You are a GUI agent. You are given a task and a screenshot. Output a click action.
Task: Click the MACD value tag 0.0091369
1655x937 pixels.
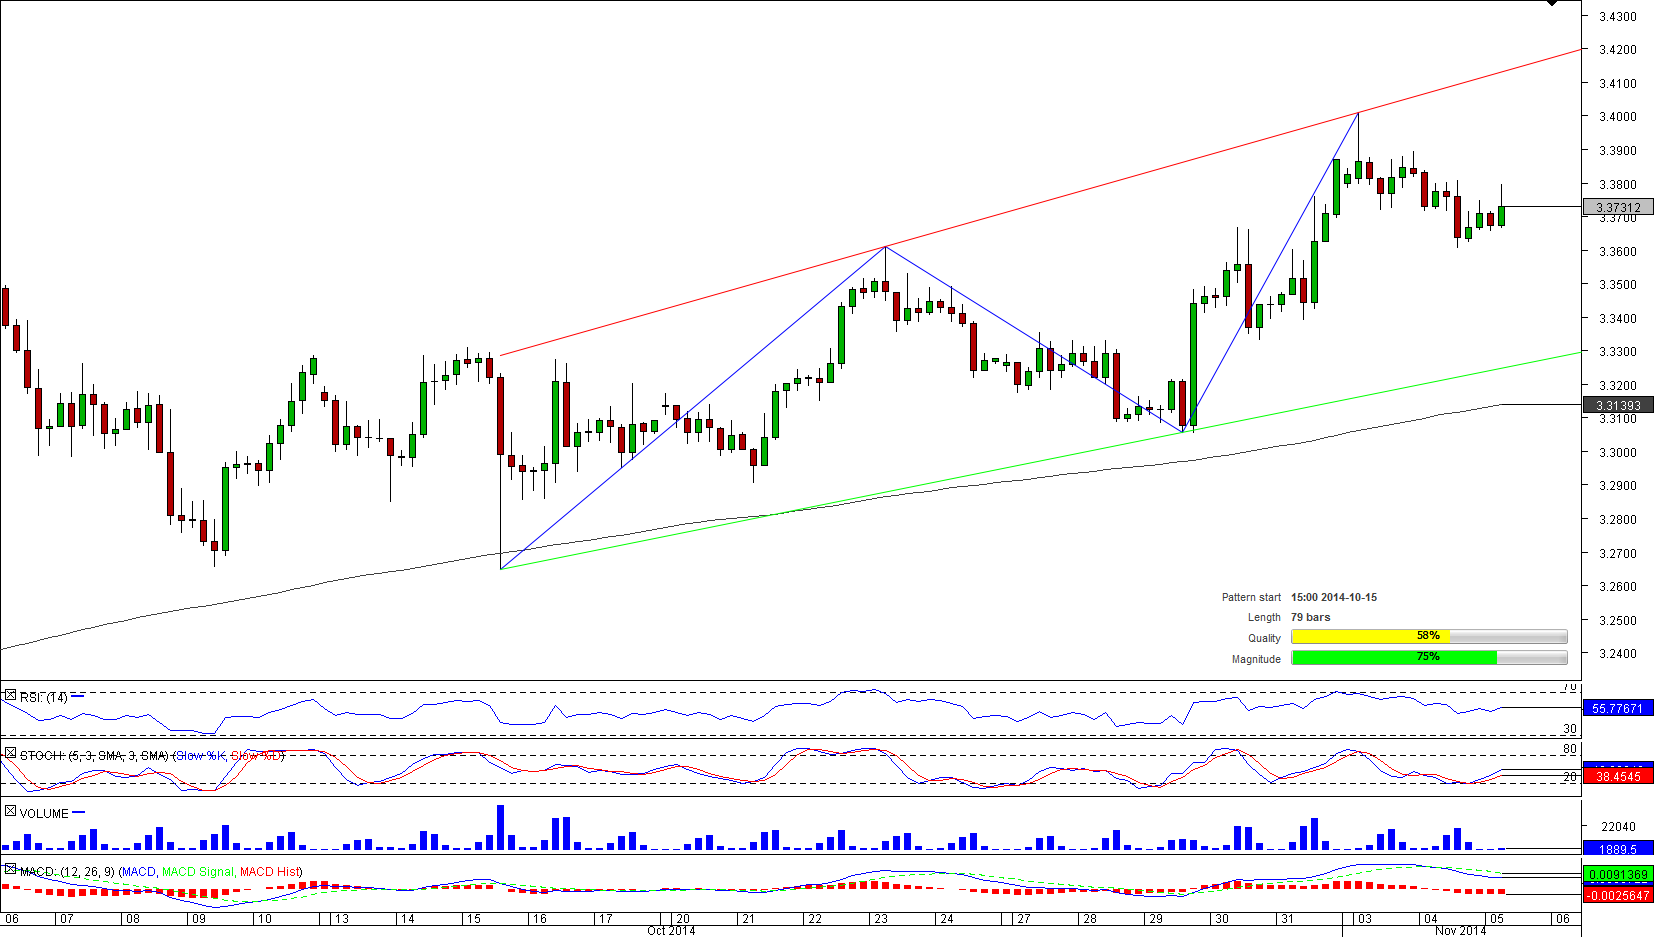1618,874
